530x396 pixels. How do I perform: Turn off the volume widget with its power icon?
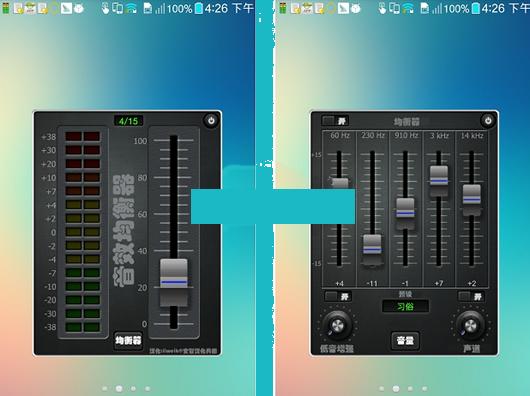[211, 121]
